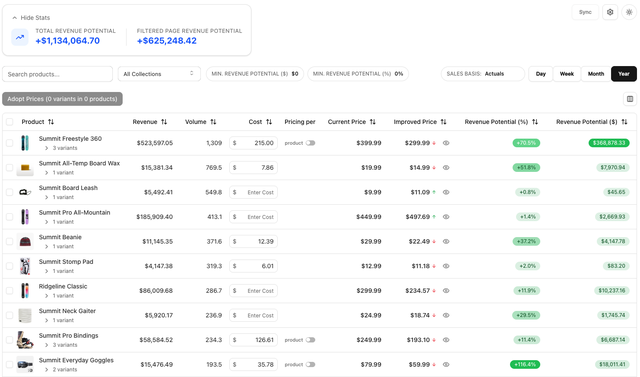Expand 1 variant under Summit Pro All-Mountain
The image size is (640, 377).
60,222
